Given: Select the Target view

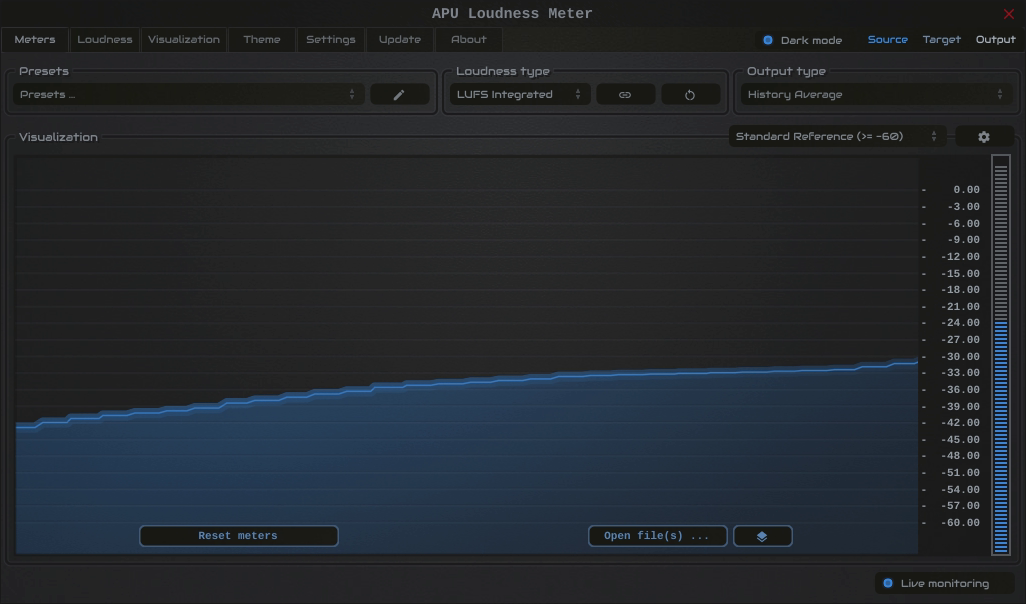Looking at the screenshot, I should tap(942, 39).
